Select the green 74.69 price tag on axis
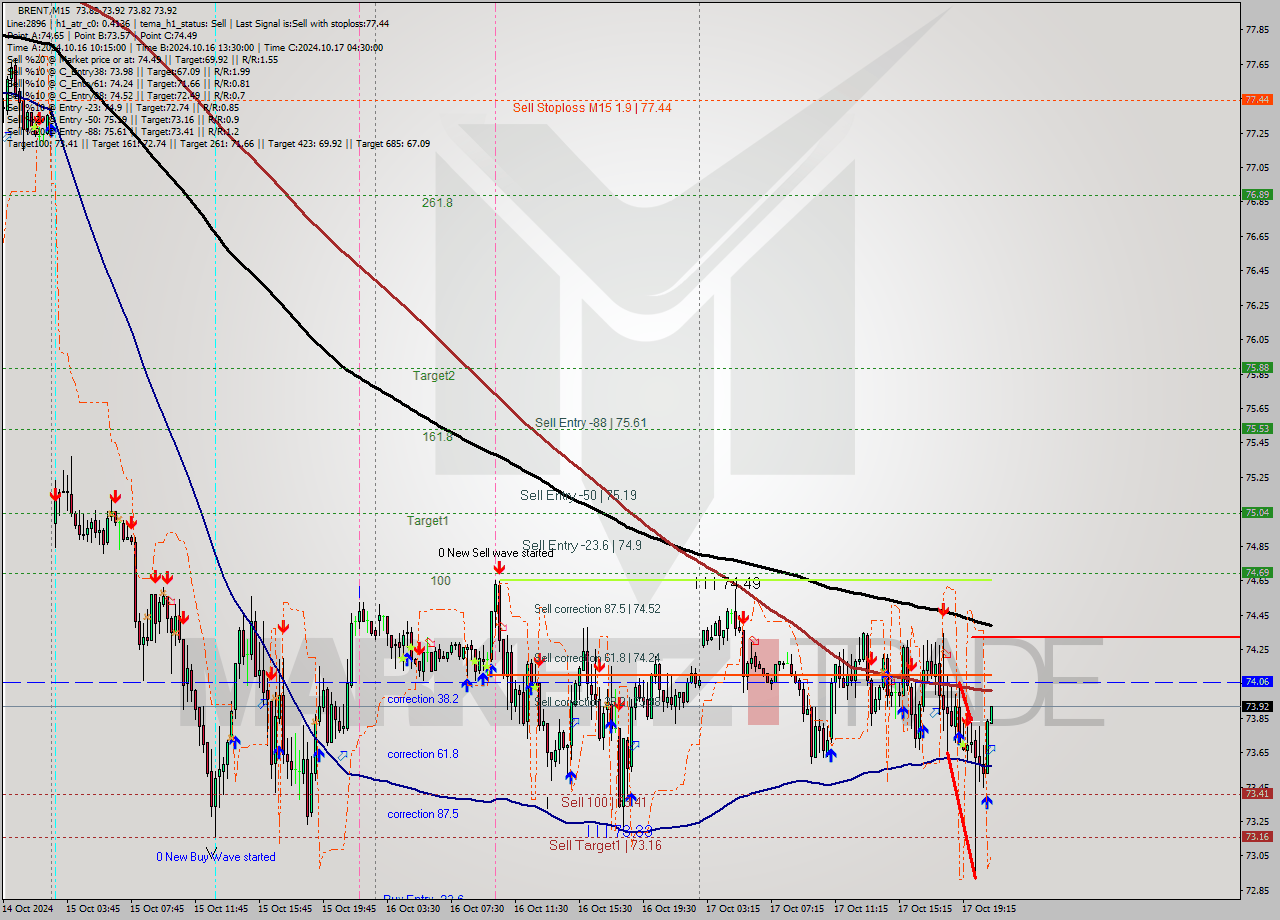Screen dimensions: 1280x920 pos(1257,573)
